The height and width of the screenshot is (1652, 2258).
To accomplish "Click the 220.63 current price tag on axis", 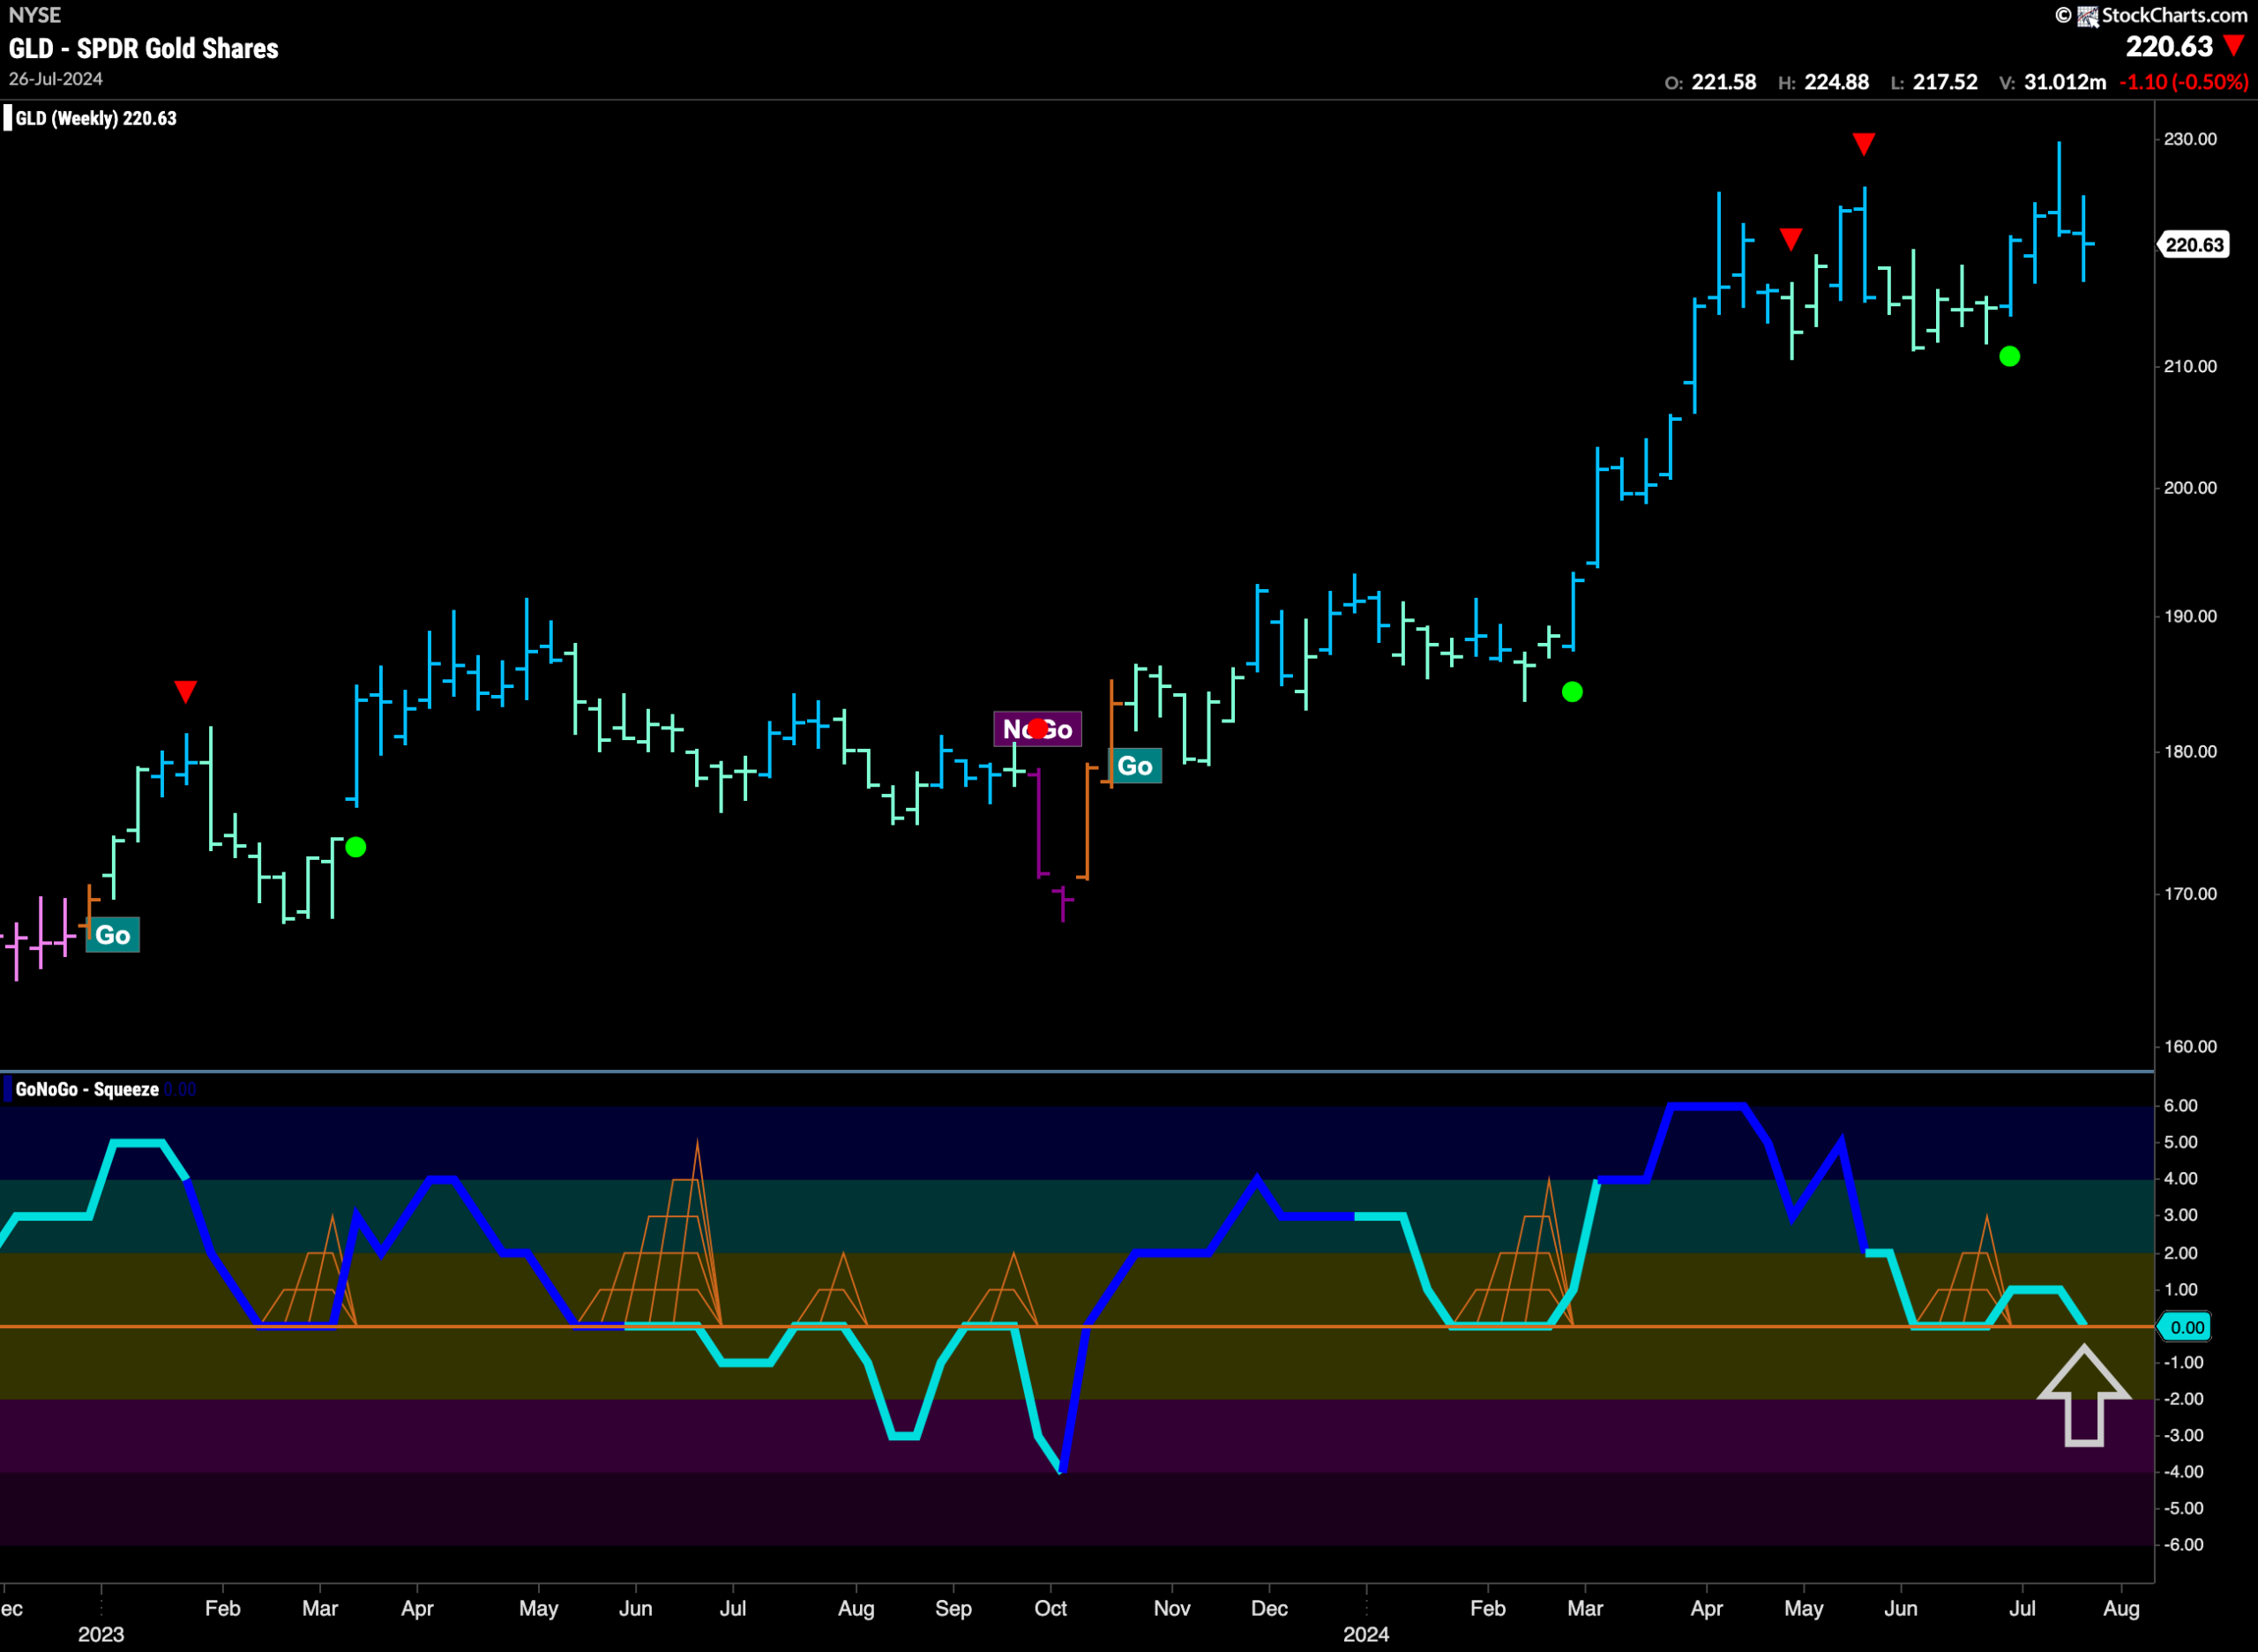I will tap(2194, 245).
